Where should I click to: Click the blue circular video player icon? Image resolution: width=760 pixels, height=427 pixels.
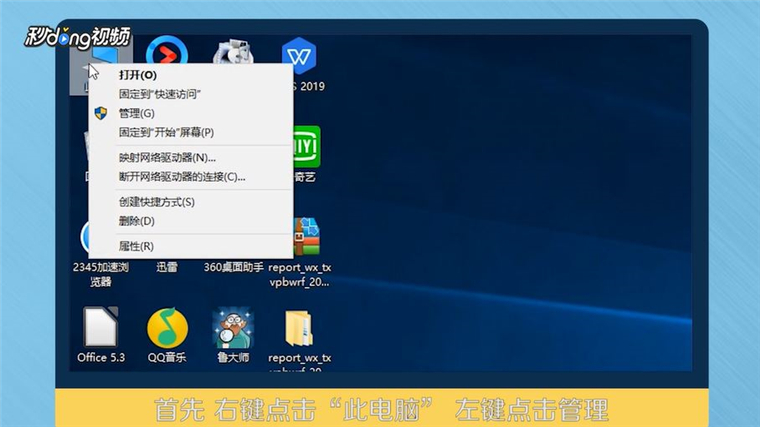(x=167, y=50)
